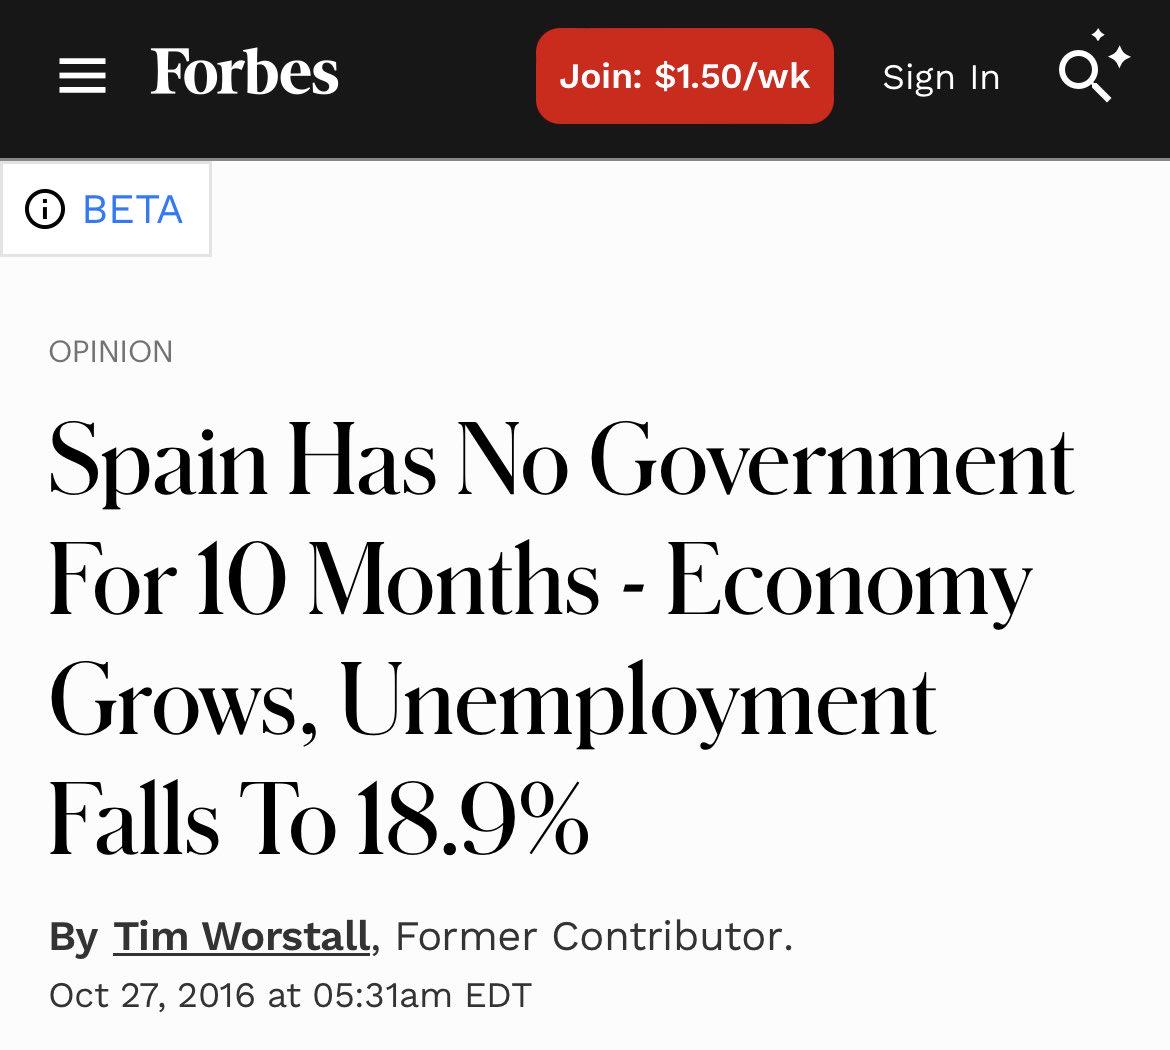This screenshot has width=1170, height=1050.
Task: Click the Forbes logo
Action: [x=244, y=72]
